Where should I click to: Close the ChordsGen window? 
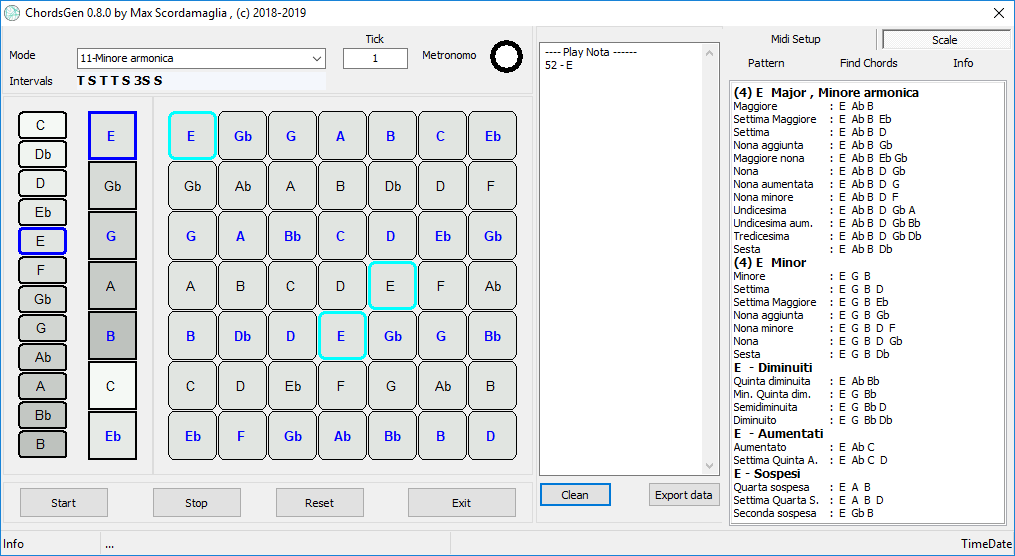[999, 13]
